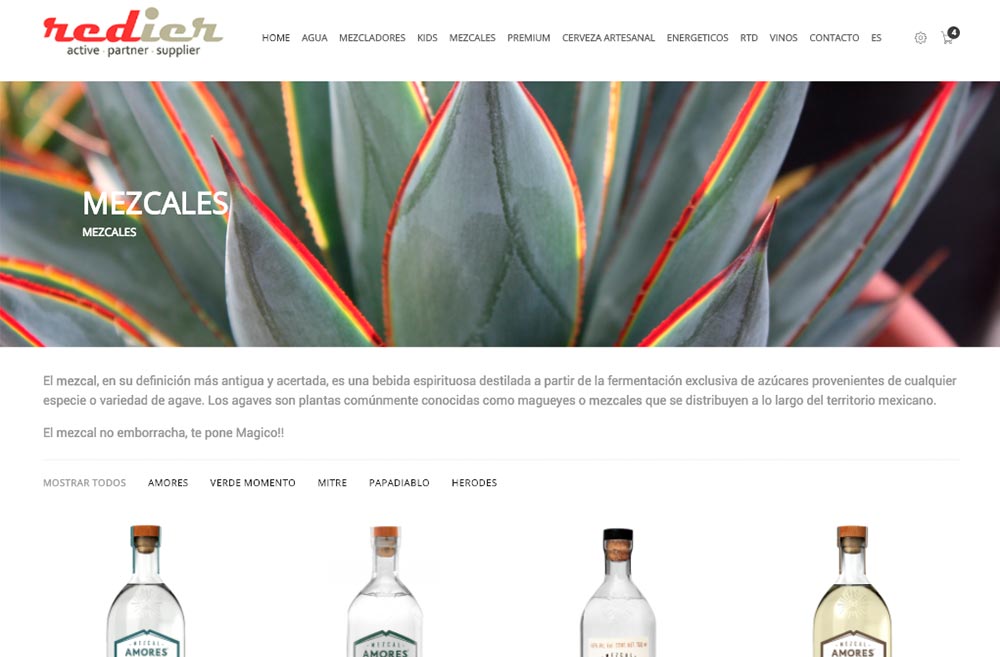
Task: Filter products by AMORES
Action: click(168, 483)
